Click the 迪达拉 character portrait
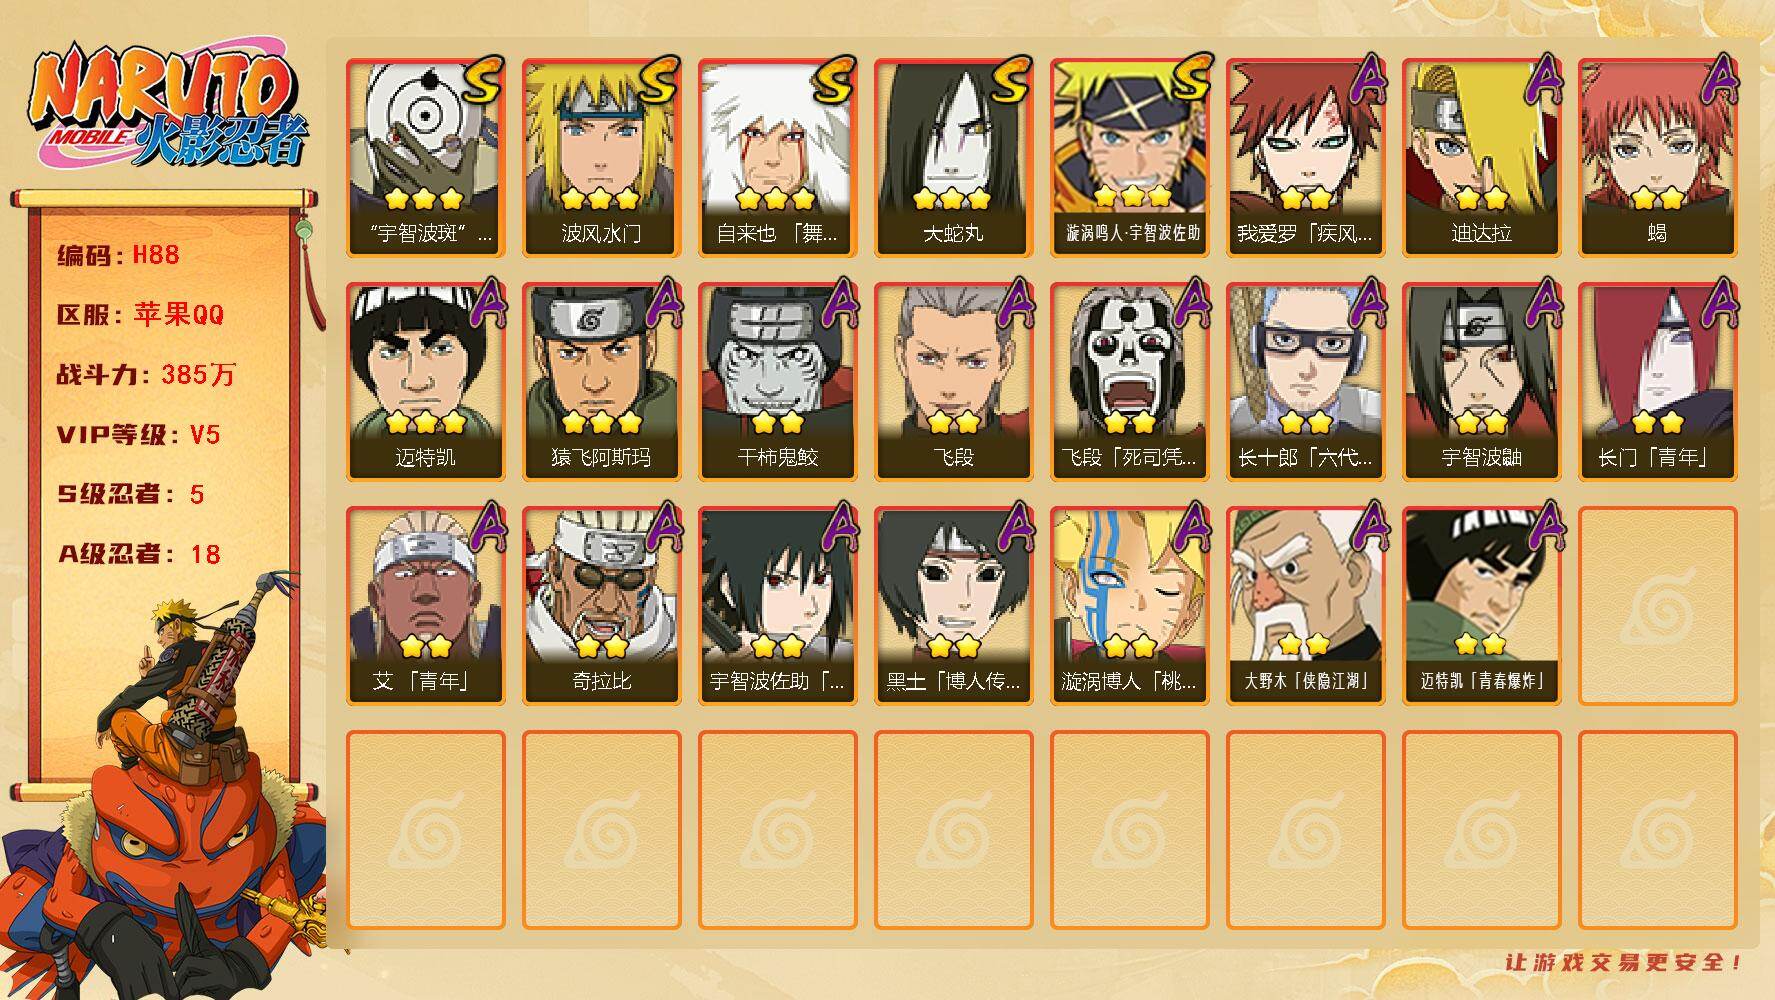 pos(1481,158)
